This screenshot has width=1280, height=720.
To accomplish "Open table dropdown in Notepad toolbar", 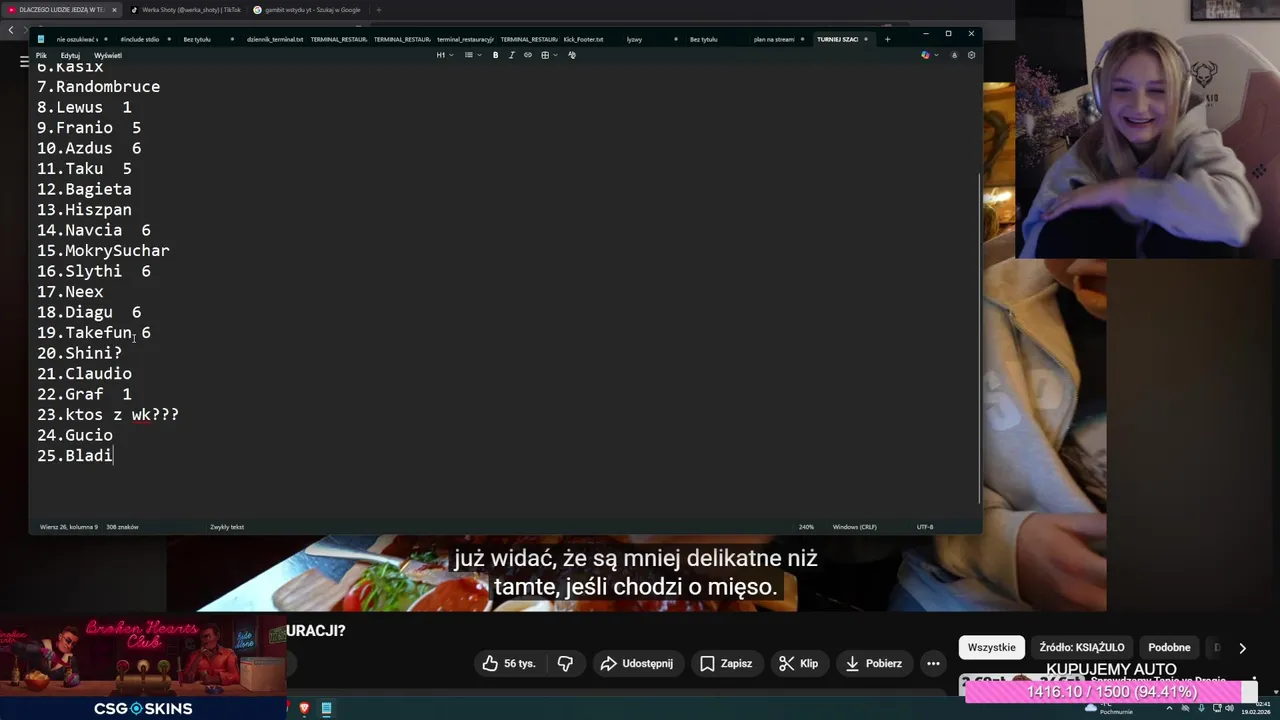I will coord(548,55).
